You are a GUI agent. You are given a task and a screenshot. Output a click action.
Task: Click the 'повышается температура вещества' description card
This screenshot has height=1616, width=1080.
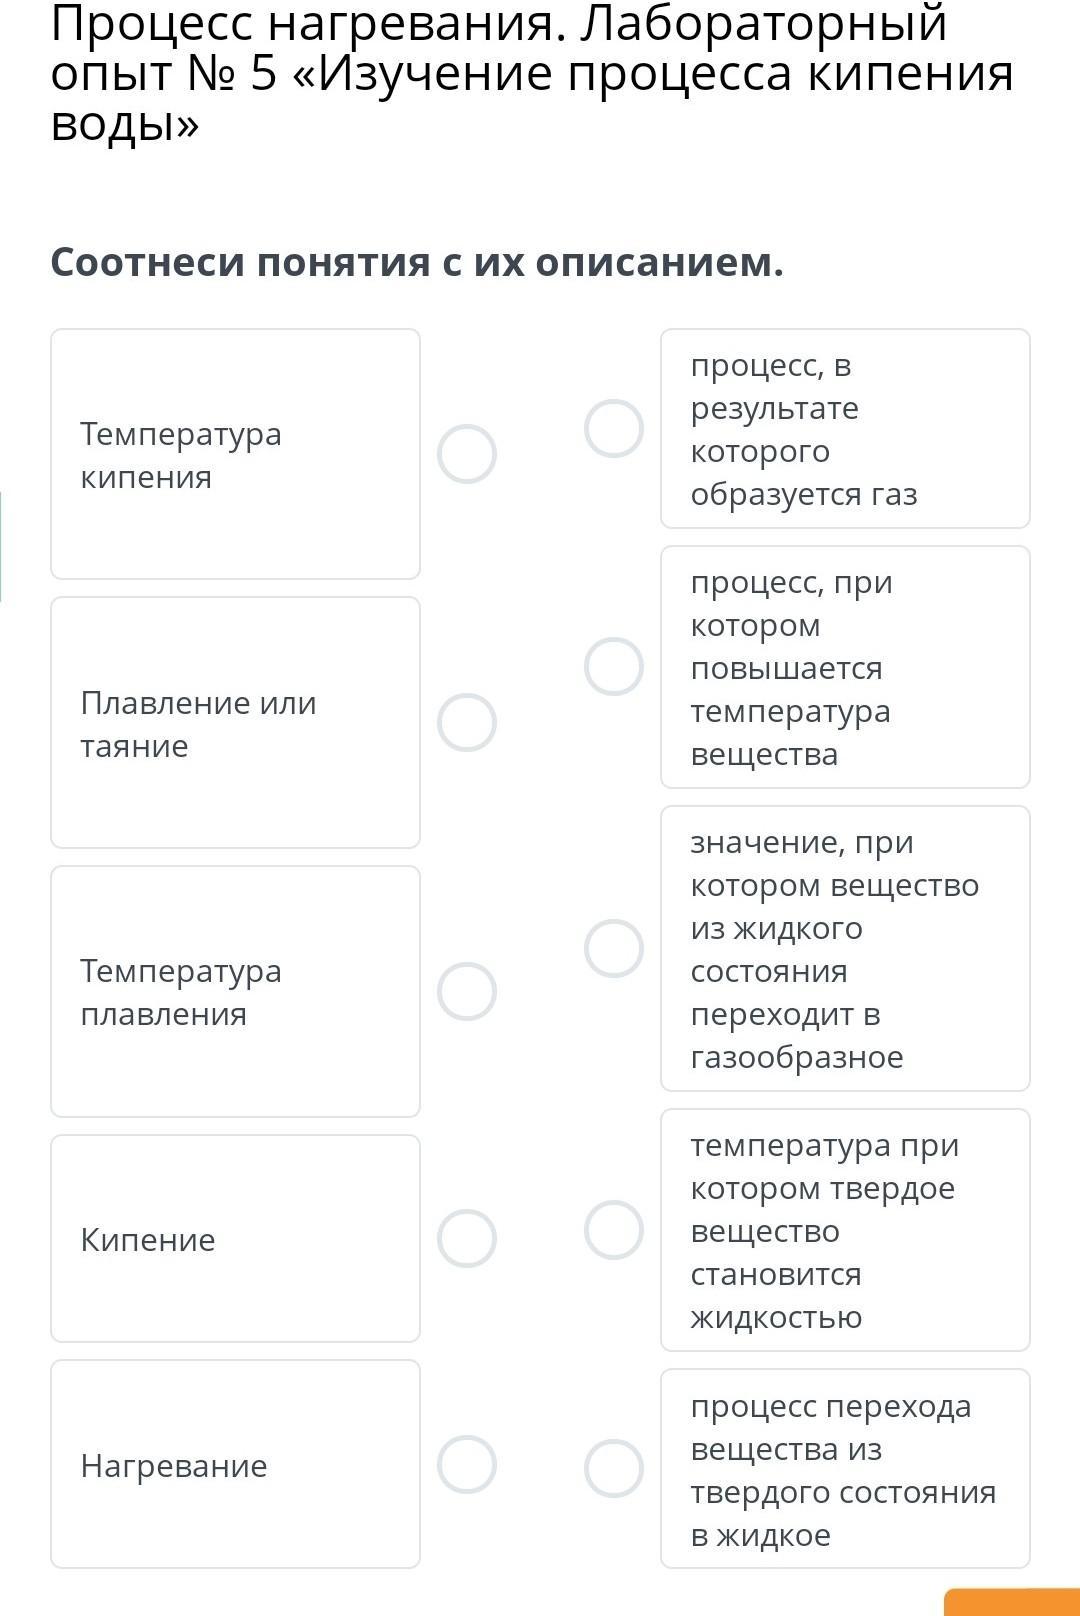[845, 667]
